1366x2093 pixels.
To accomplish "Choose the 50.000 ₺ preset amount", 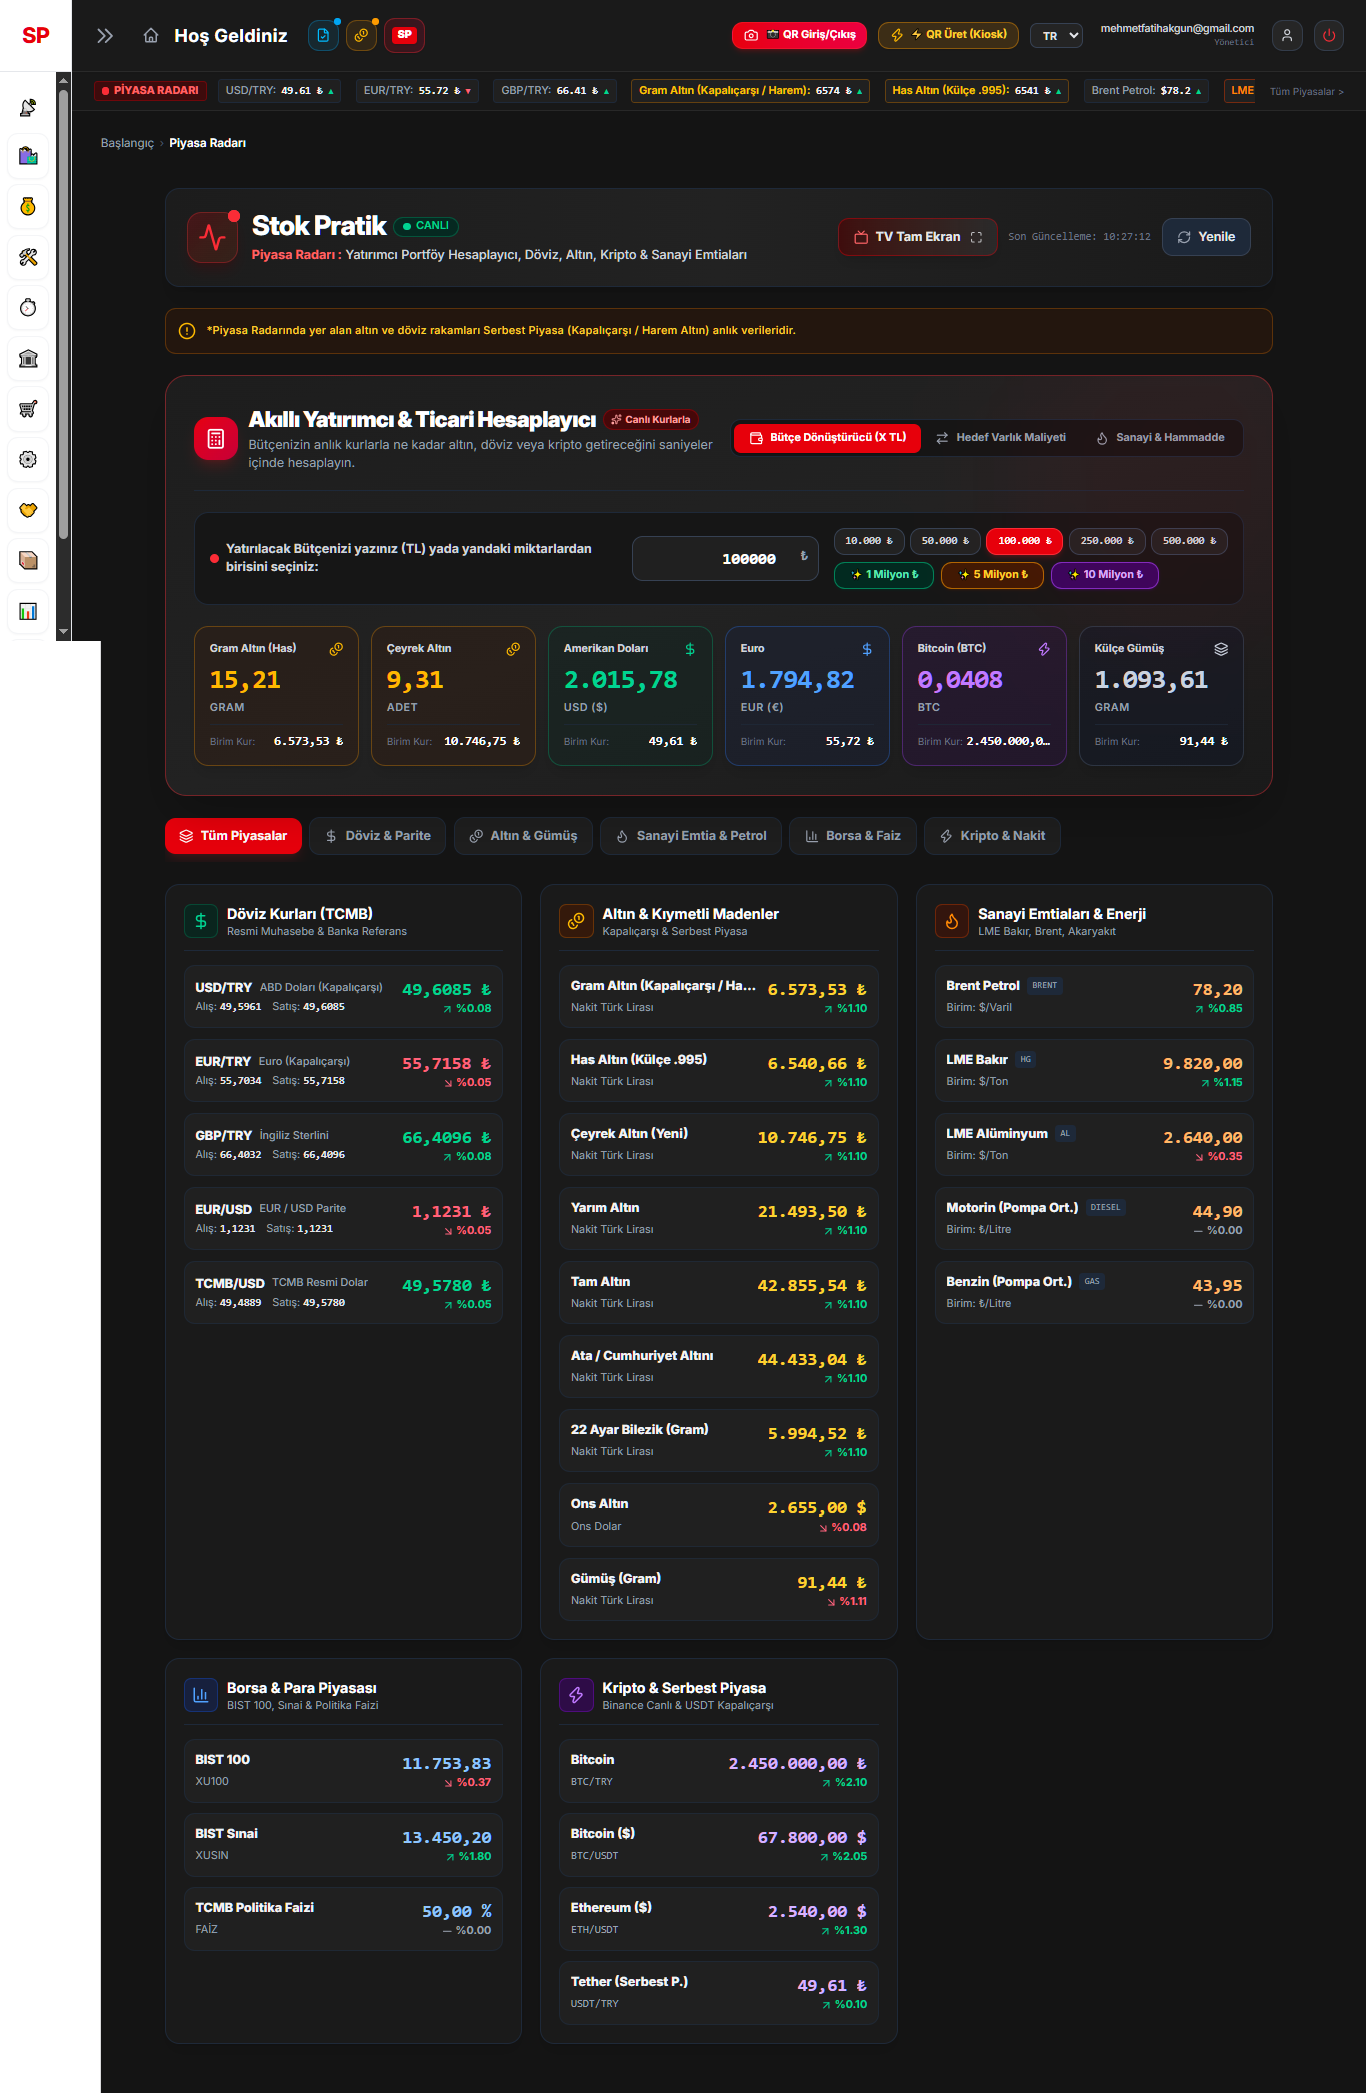I will click(x=945, y=541).
